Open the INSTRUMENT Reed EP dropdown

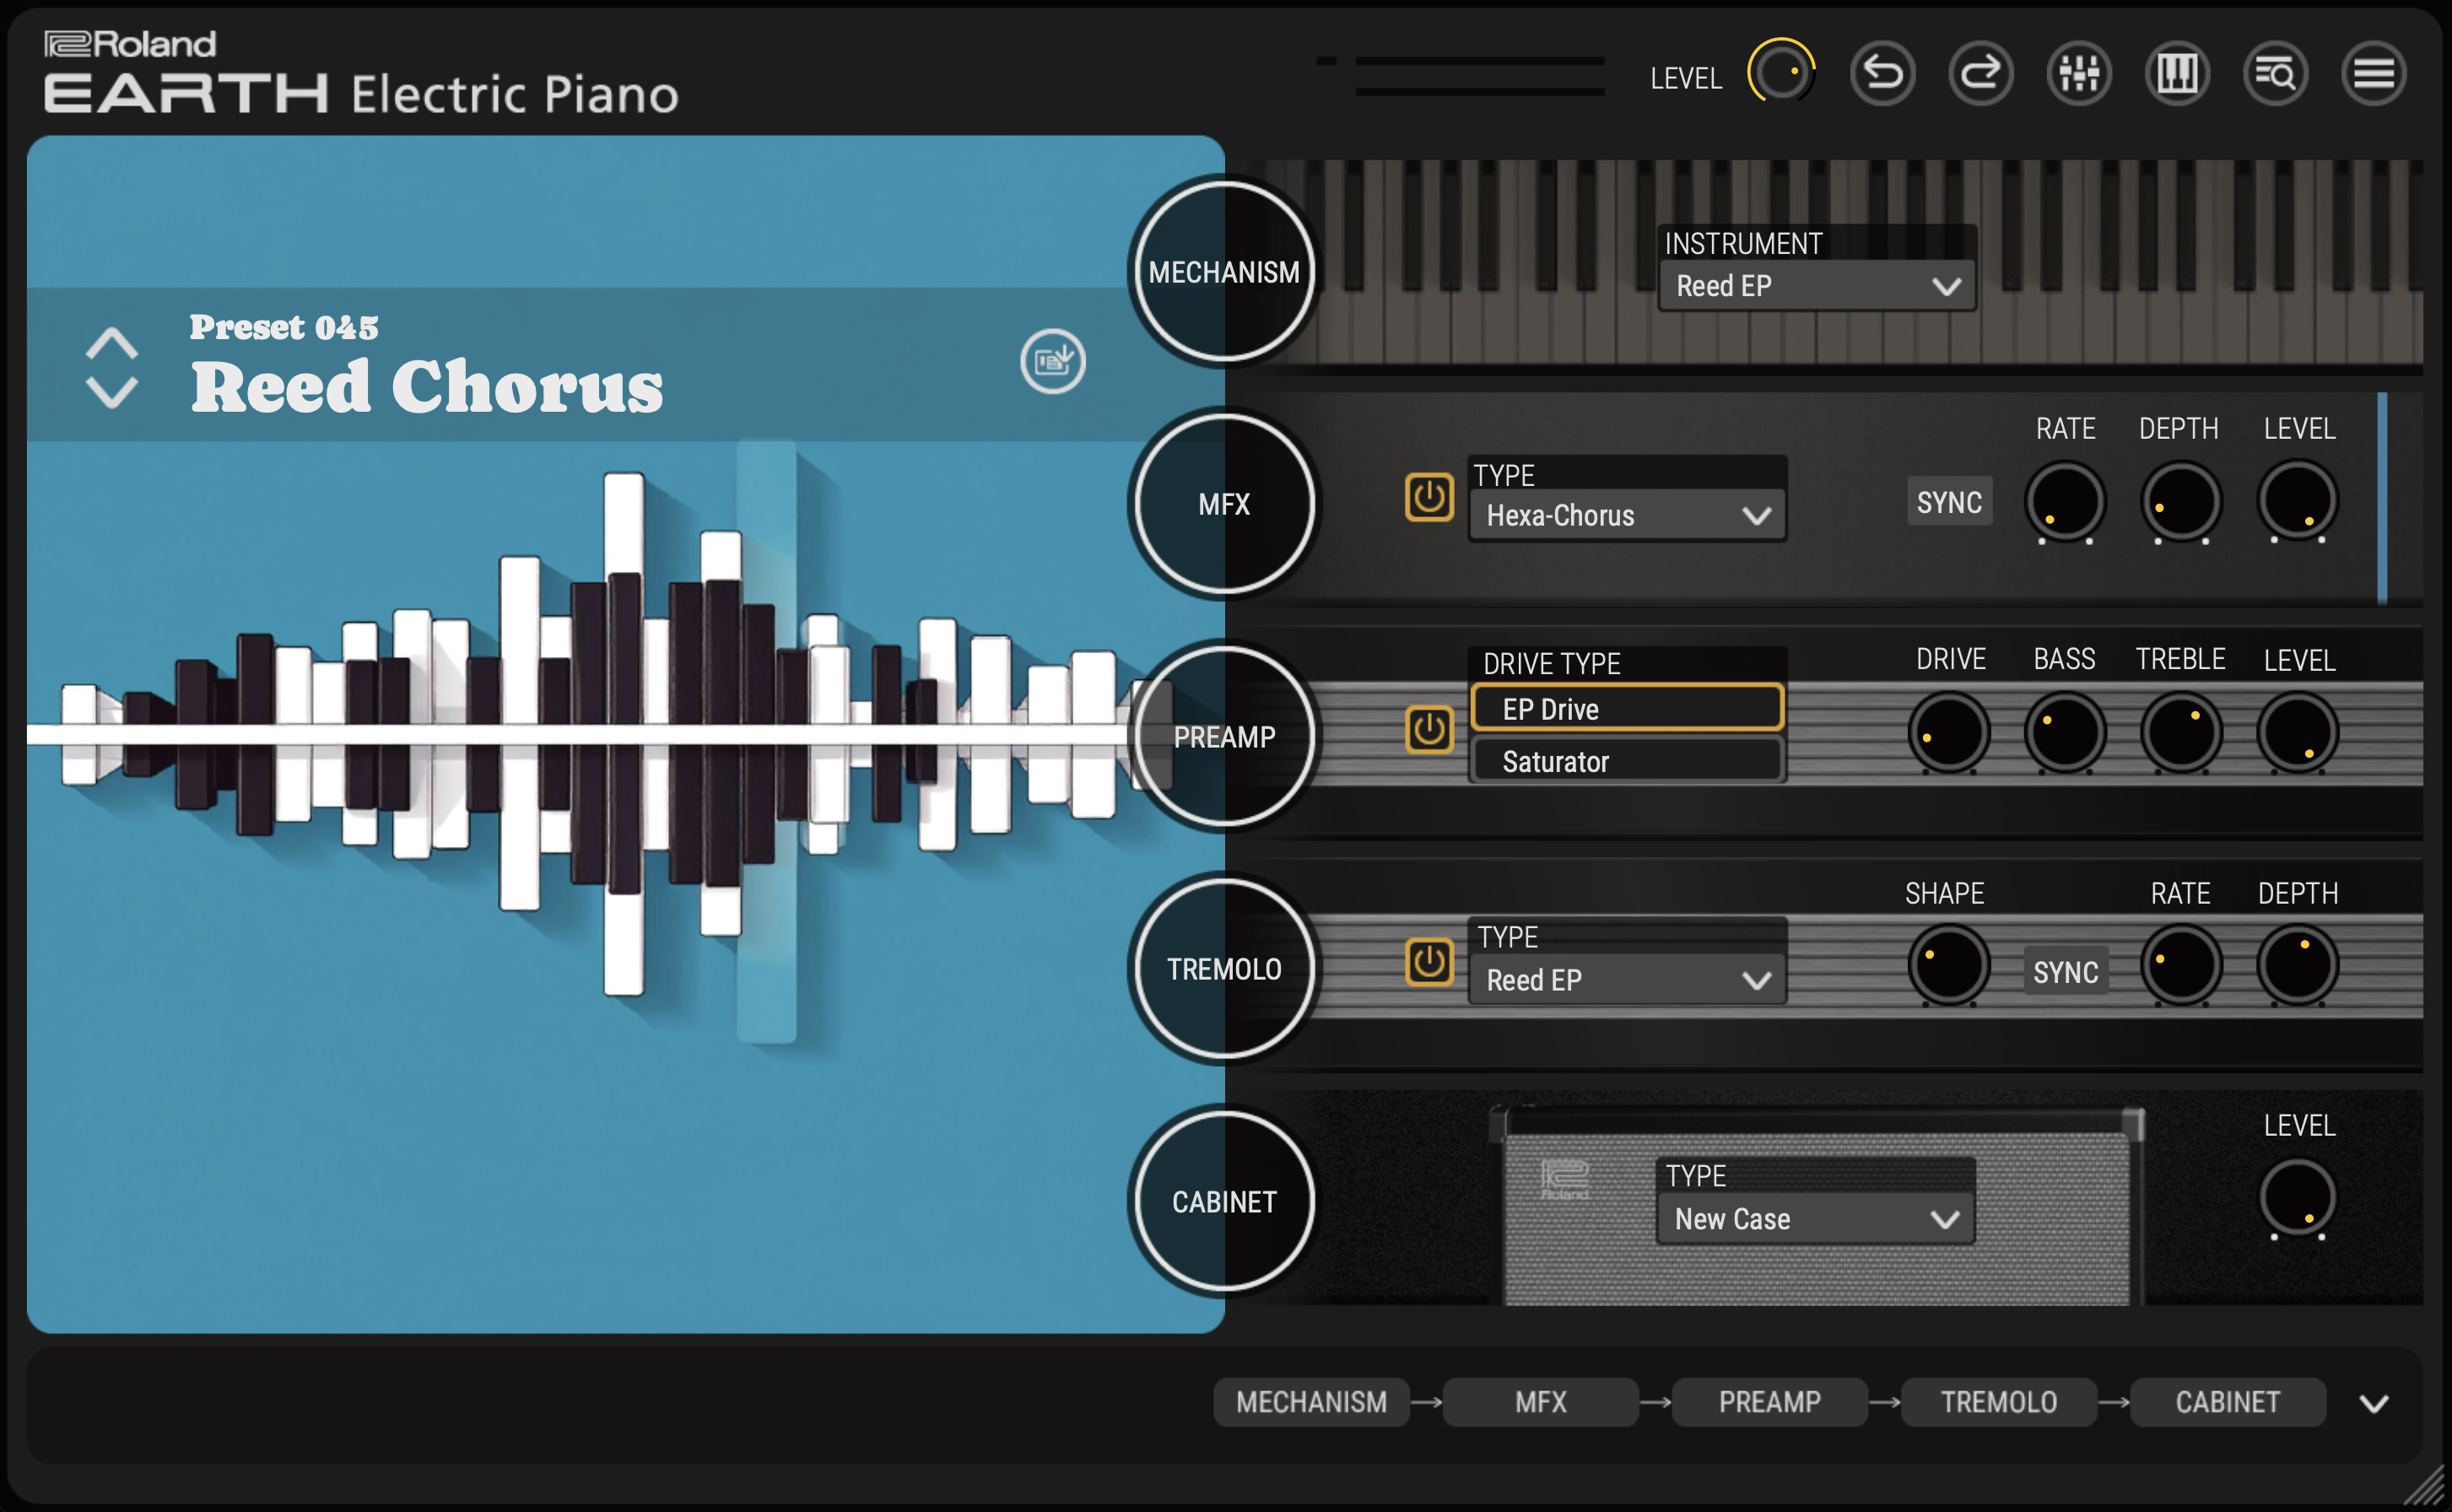point(1816,286)
